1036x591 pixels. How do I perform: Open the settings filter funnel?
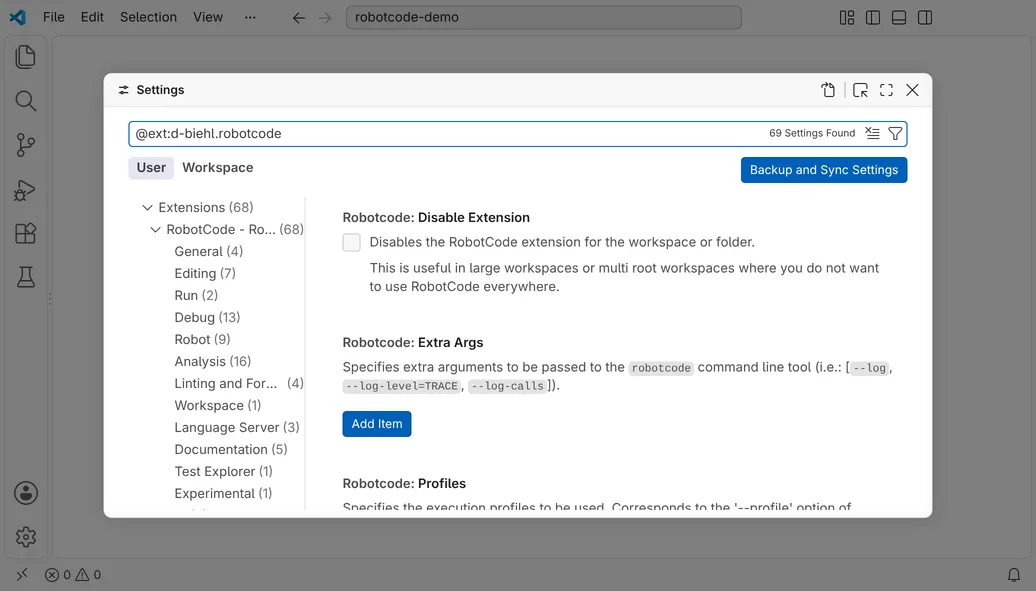pos(895,134)
